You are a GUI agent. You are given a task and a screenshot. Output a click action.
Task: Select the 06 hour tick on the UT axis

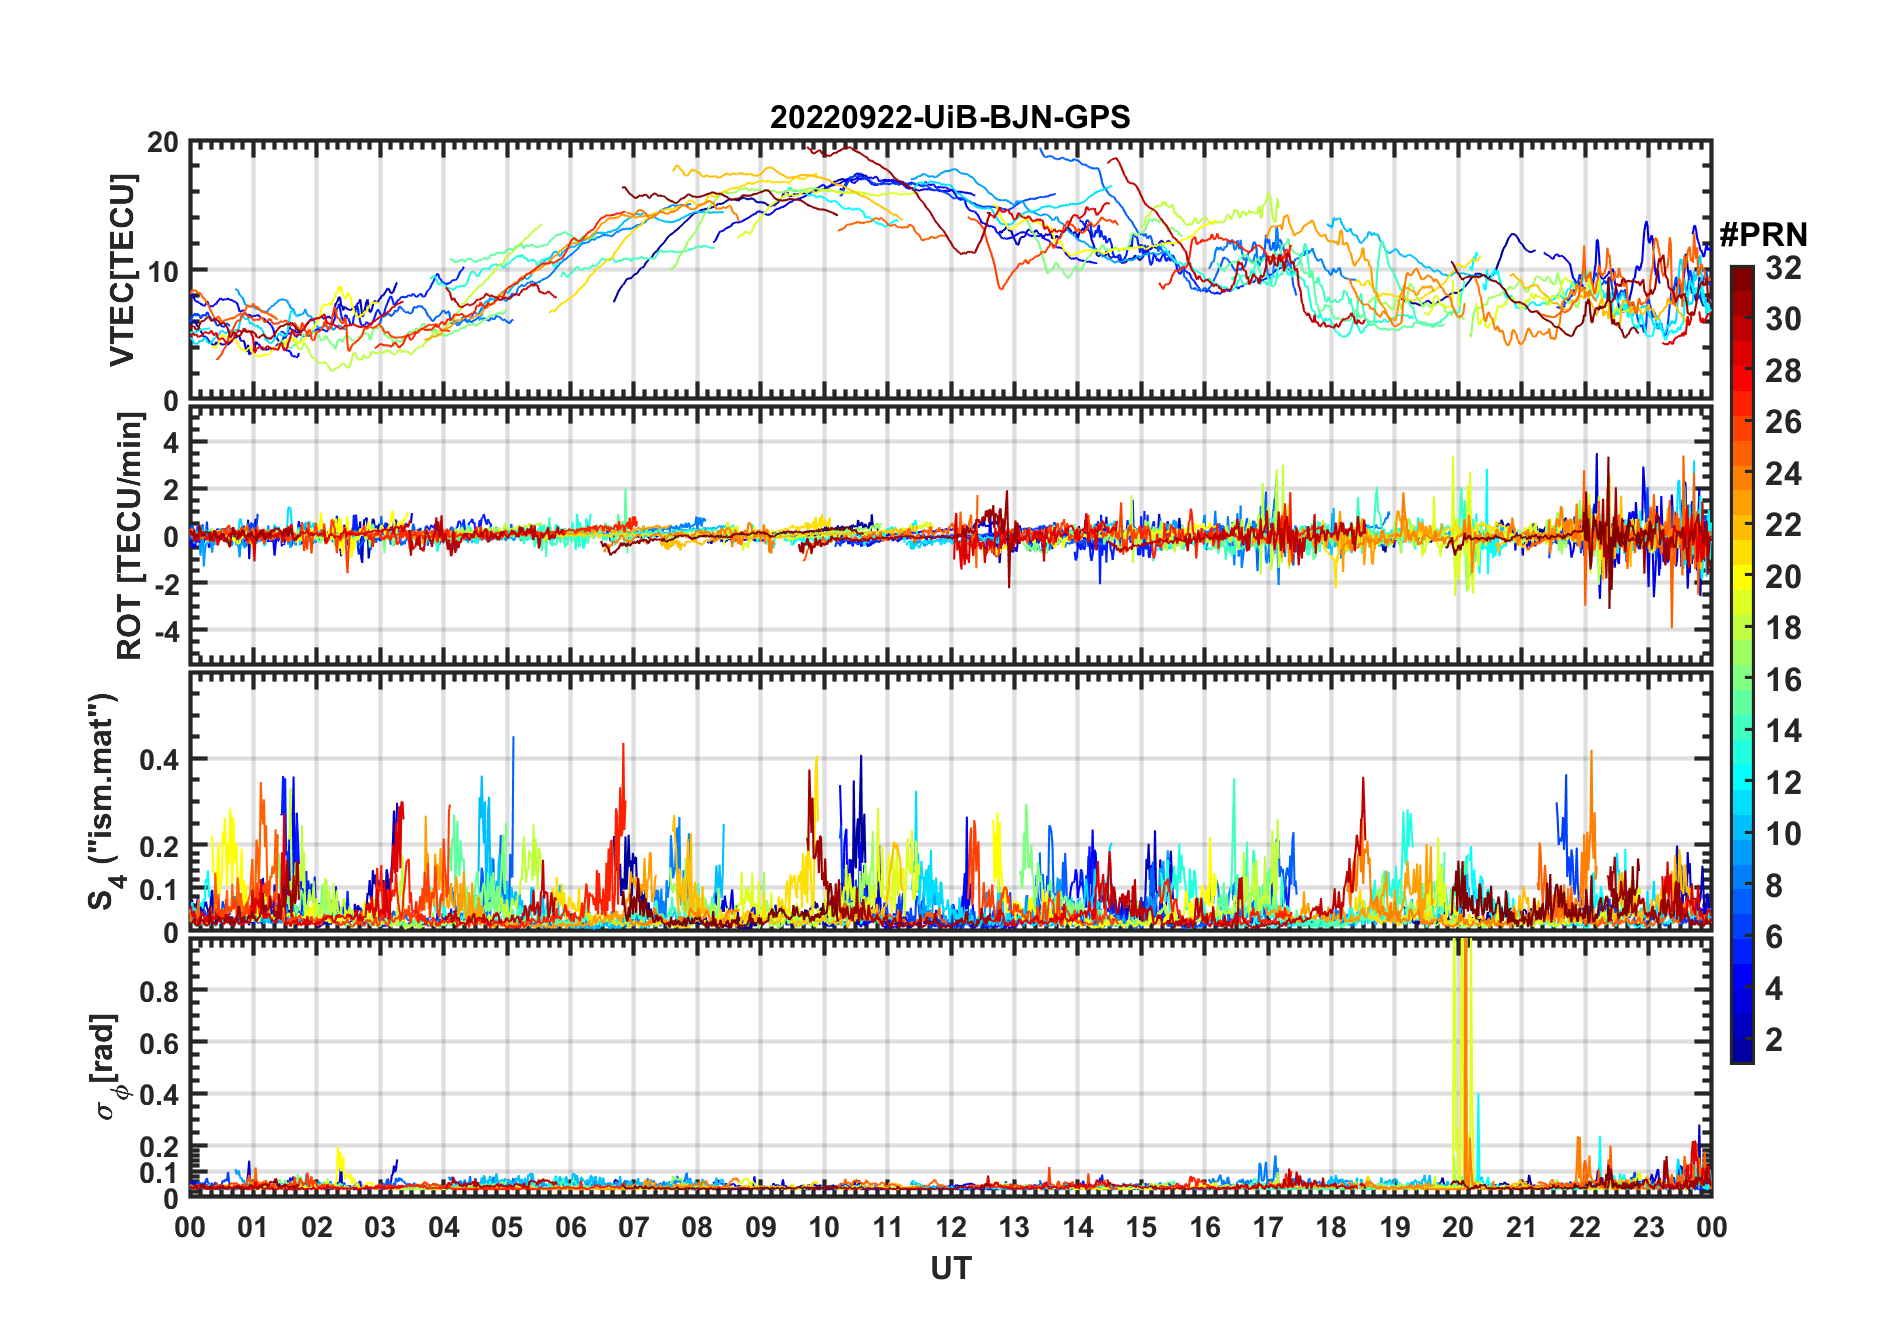pos(570,1227)
